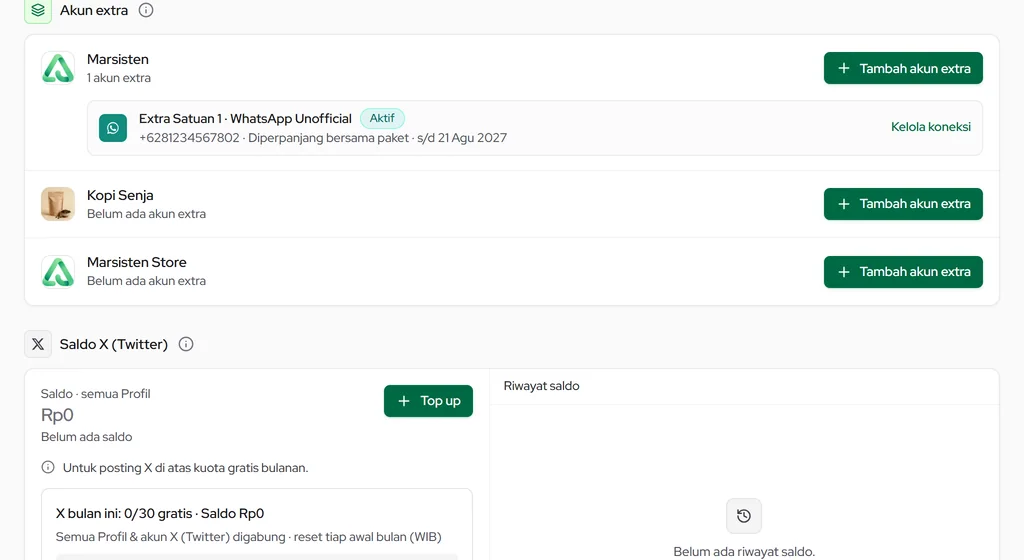Image resolution: width=1024 pixels, height=560 pixels.
Task: Click the Marsisten Store profile name
Action: (136, 262)
